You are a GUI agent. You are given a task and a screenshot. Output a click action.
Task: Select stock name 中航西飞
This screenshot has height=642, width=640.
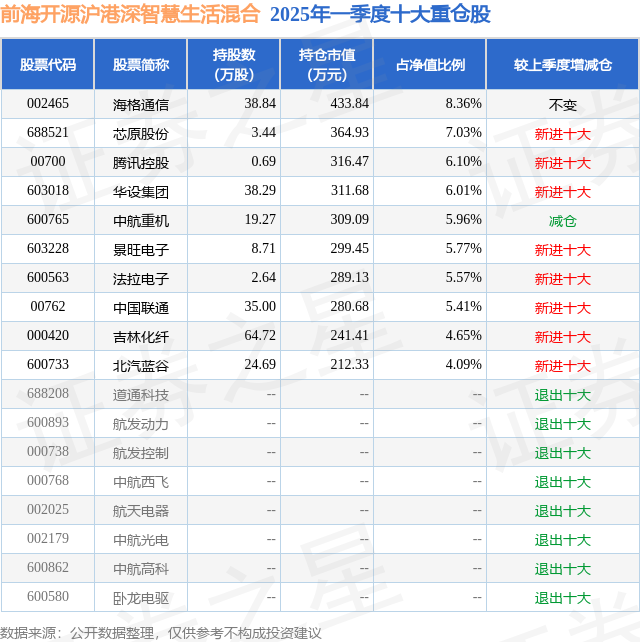point(141,483)
